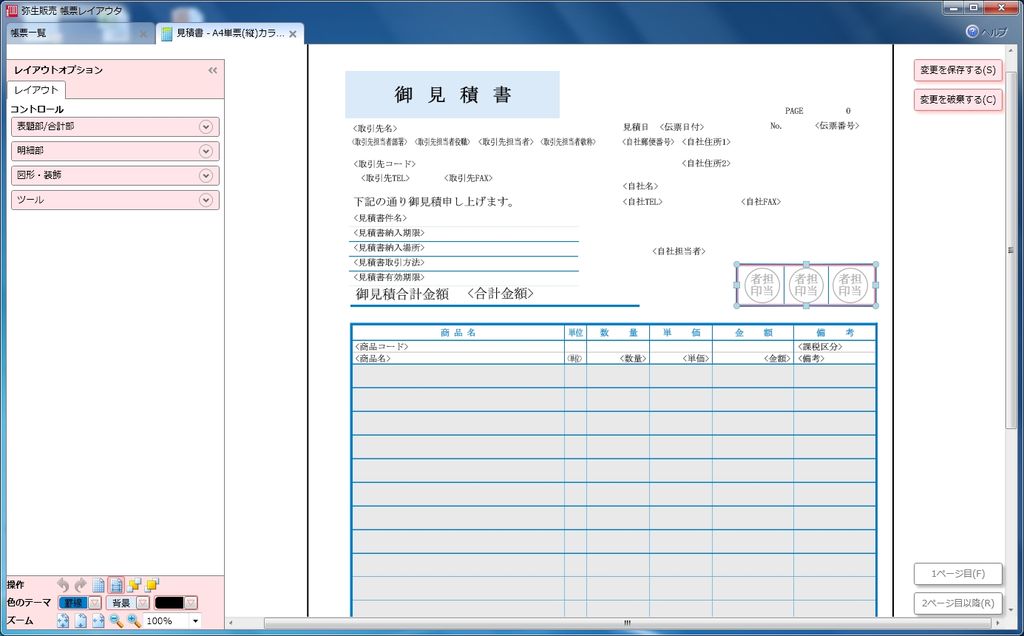Select the <合計金額> field
Image resolution: width=1024 pixels, height=636 pixels.
click(x=501, y=294)
